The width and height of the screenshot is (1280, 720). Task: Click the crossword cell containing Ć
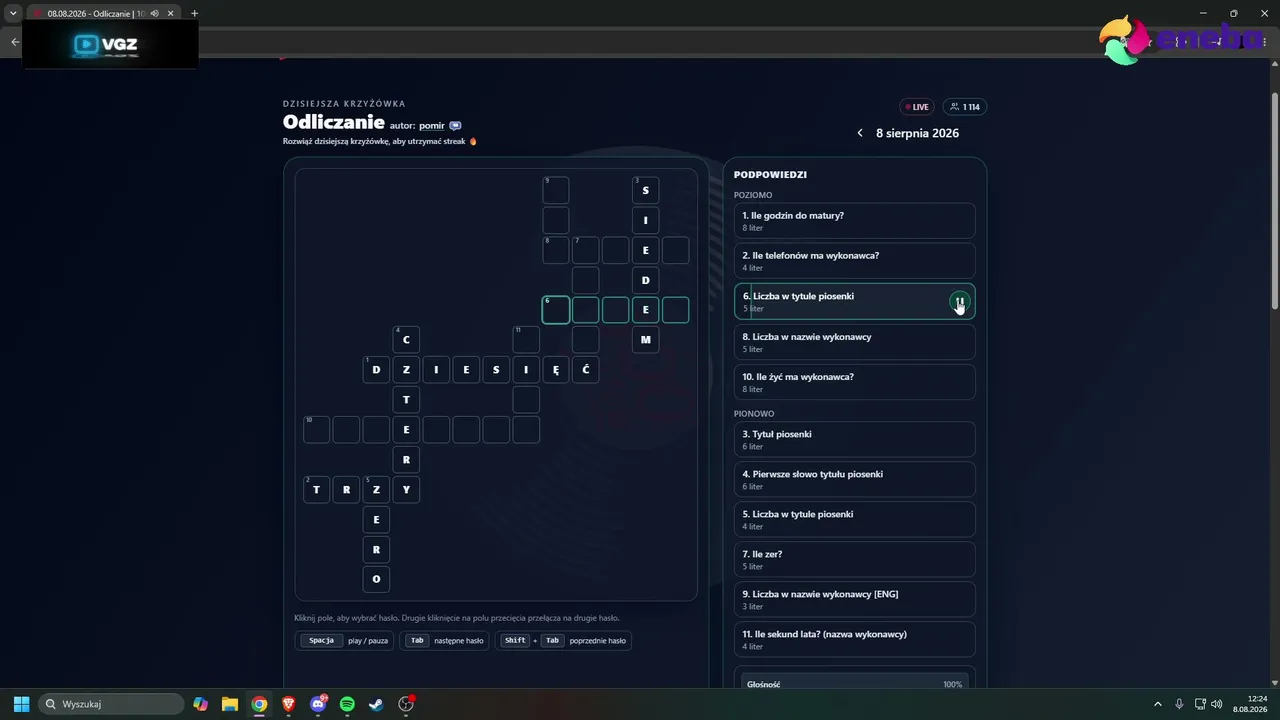(x=586, y=370)
